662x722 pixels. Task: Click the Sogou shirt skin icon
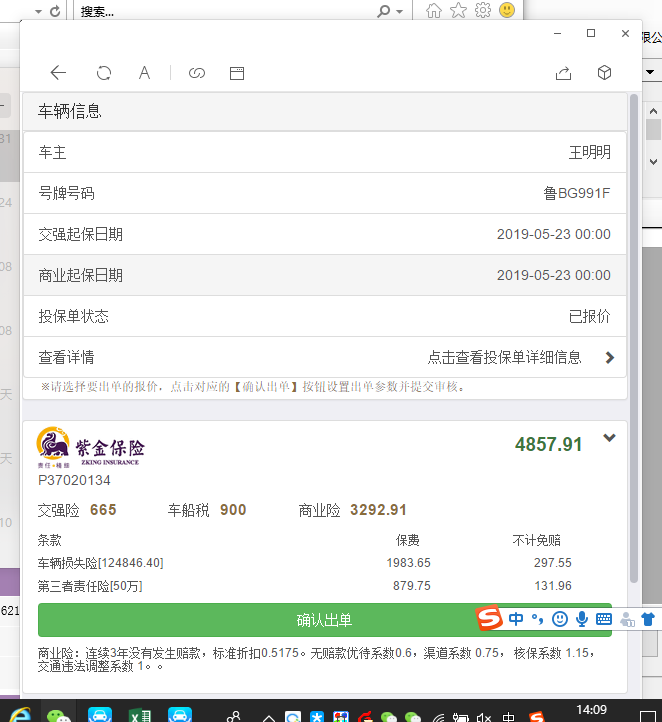click(x=648, y=619)
